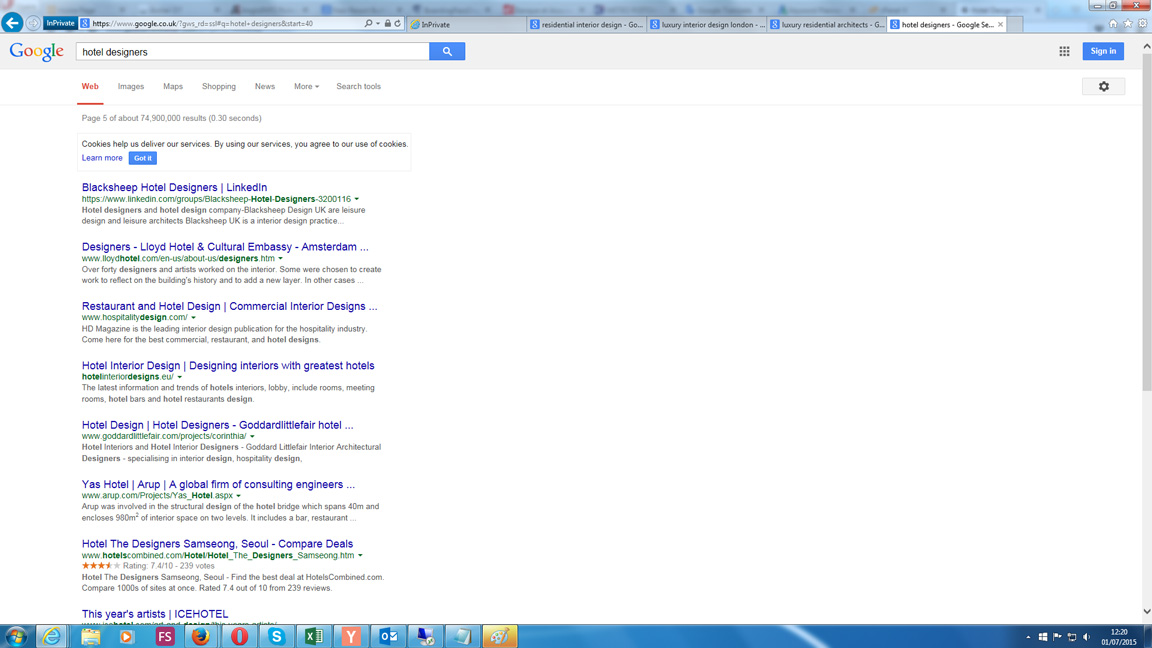Dismiss cookie notice with Got it button
The width and height of the screenshot is (1152, 648).
click(143, 158)
